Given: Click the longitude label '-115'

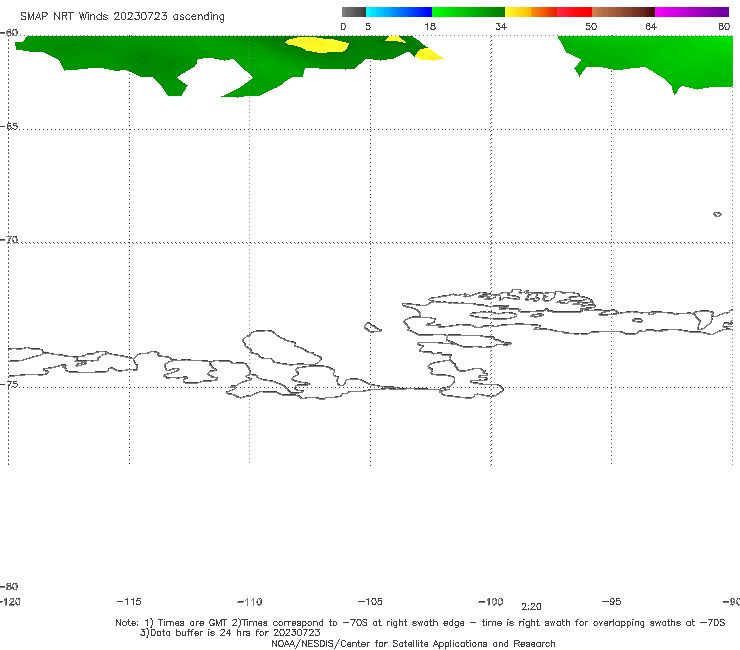Looking at the screenshot, I should point(129,602).
